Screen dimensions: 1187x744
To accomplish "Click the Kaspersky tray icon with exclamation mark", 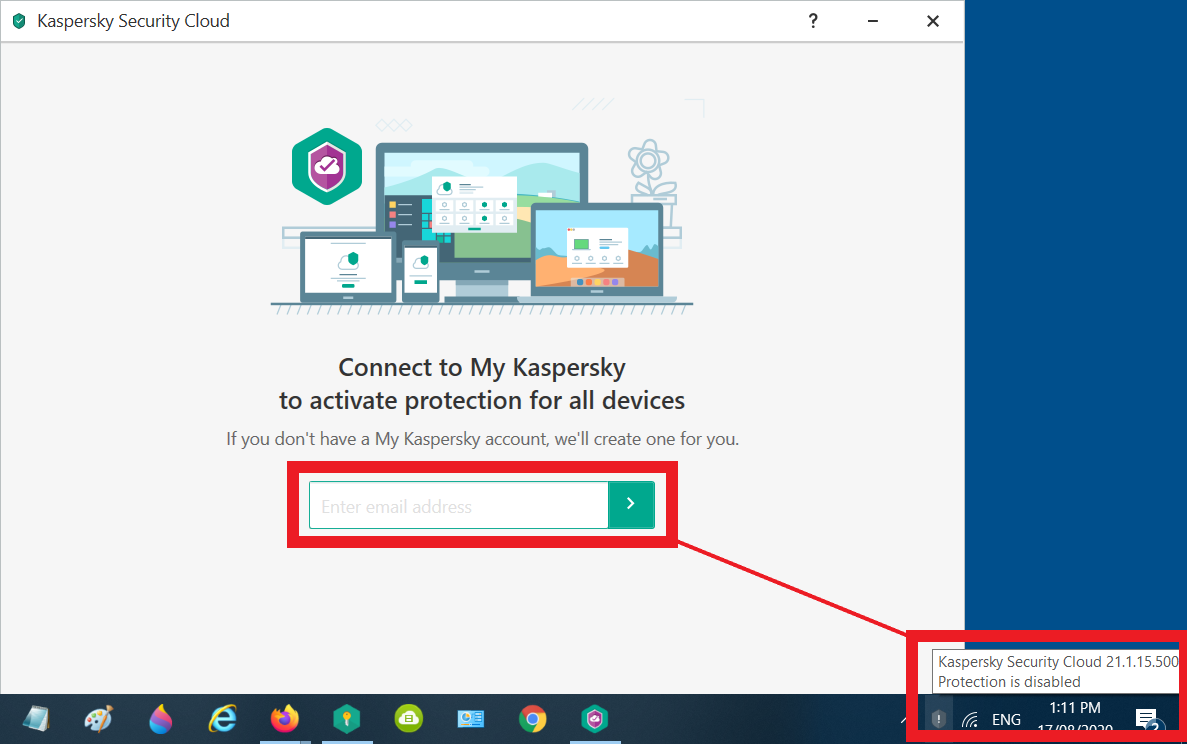I will click(939, 719).
